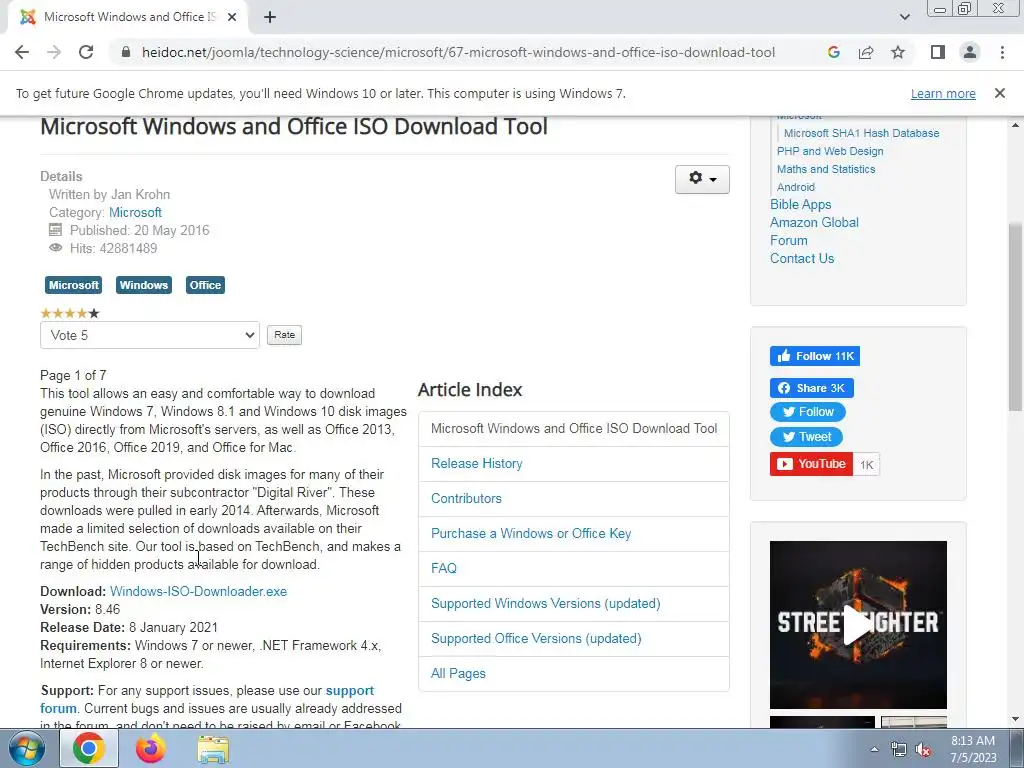Viewport: 1024px width, 768px height.
Task: Expand the Vote 5 rating dropdown
Action: [150, 335]
